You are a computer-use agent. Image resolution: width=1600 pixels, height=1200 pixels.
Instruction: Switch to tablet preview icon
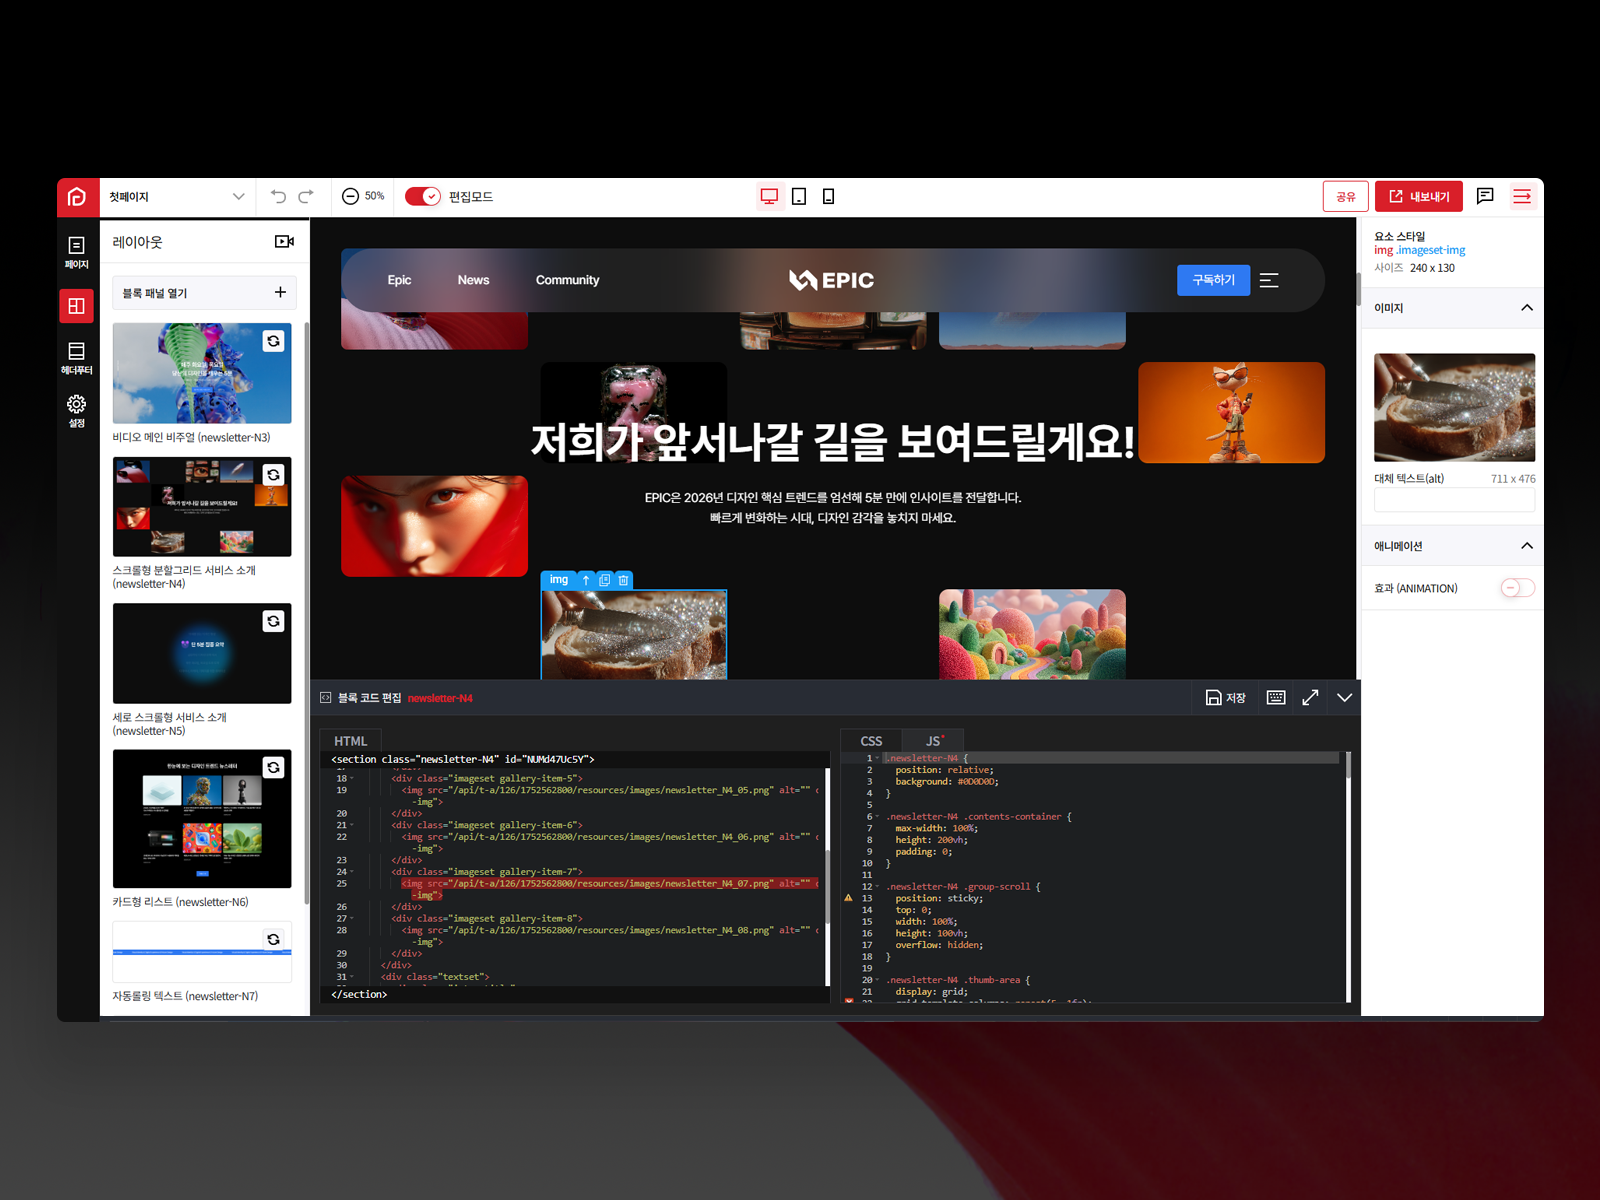click(799, 197)
